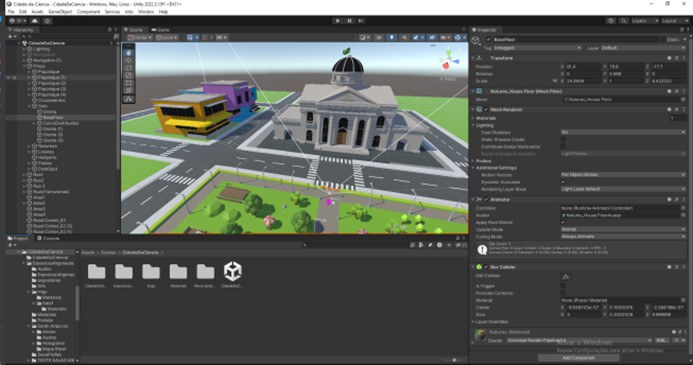Toggle BaseFloor active checkbox
693x365 pixels.
(x=488, y=39)
